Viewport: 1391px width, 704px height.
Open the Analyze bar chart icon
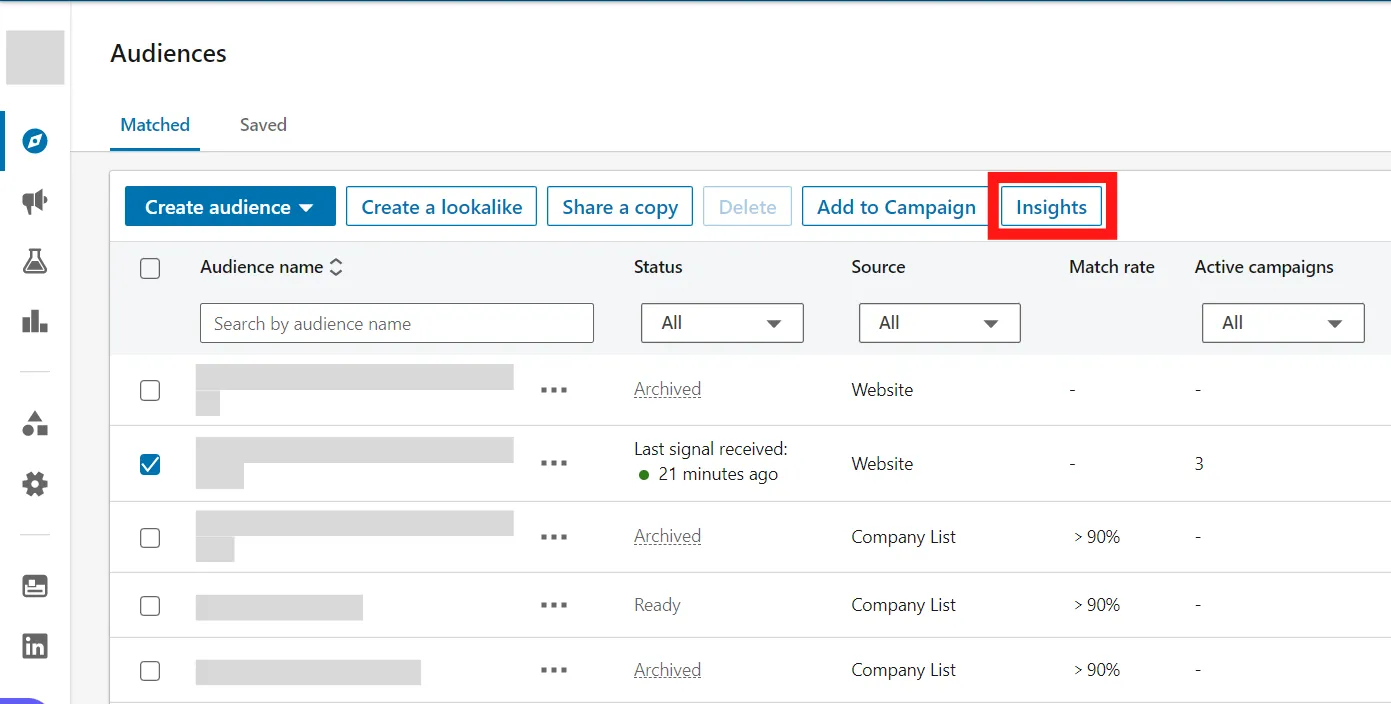tap(33, 320)
